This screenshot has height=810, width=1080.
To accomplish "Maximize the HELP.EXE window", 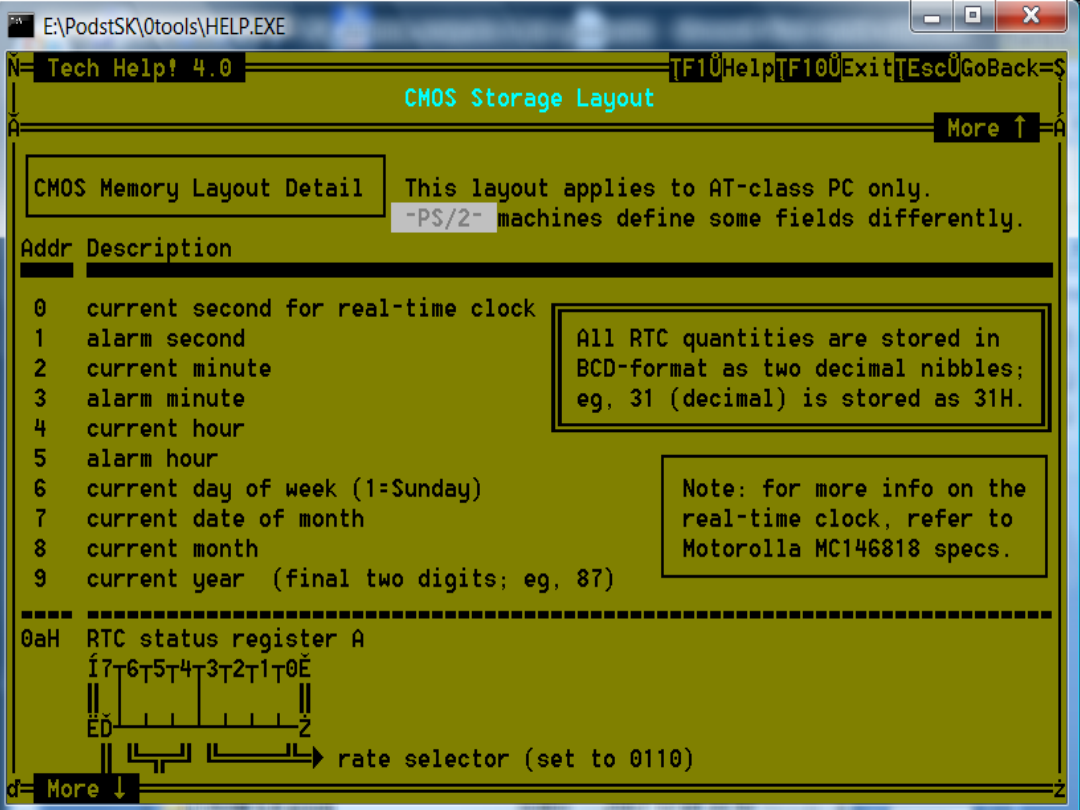I will coord(971,18).
